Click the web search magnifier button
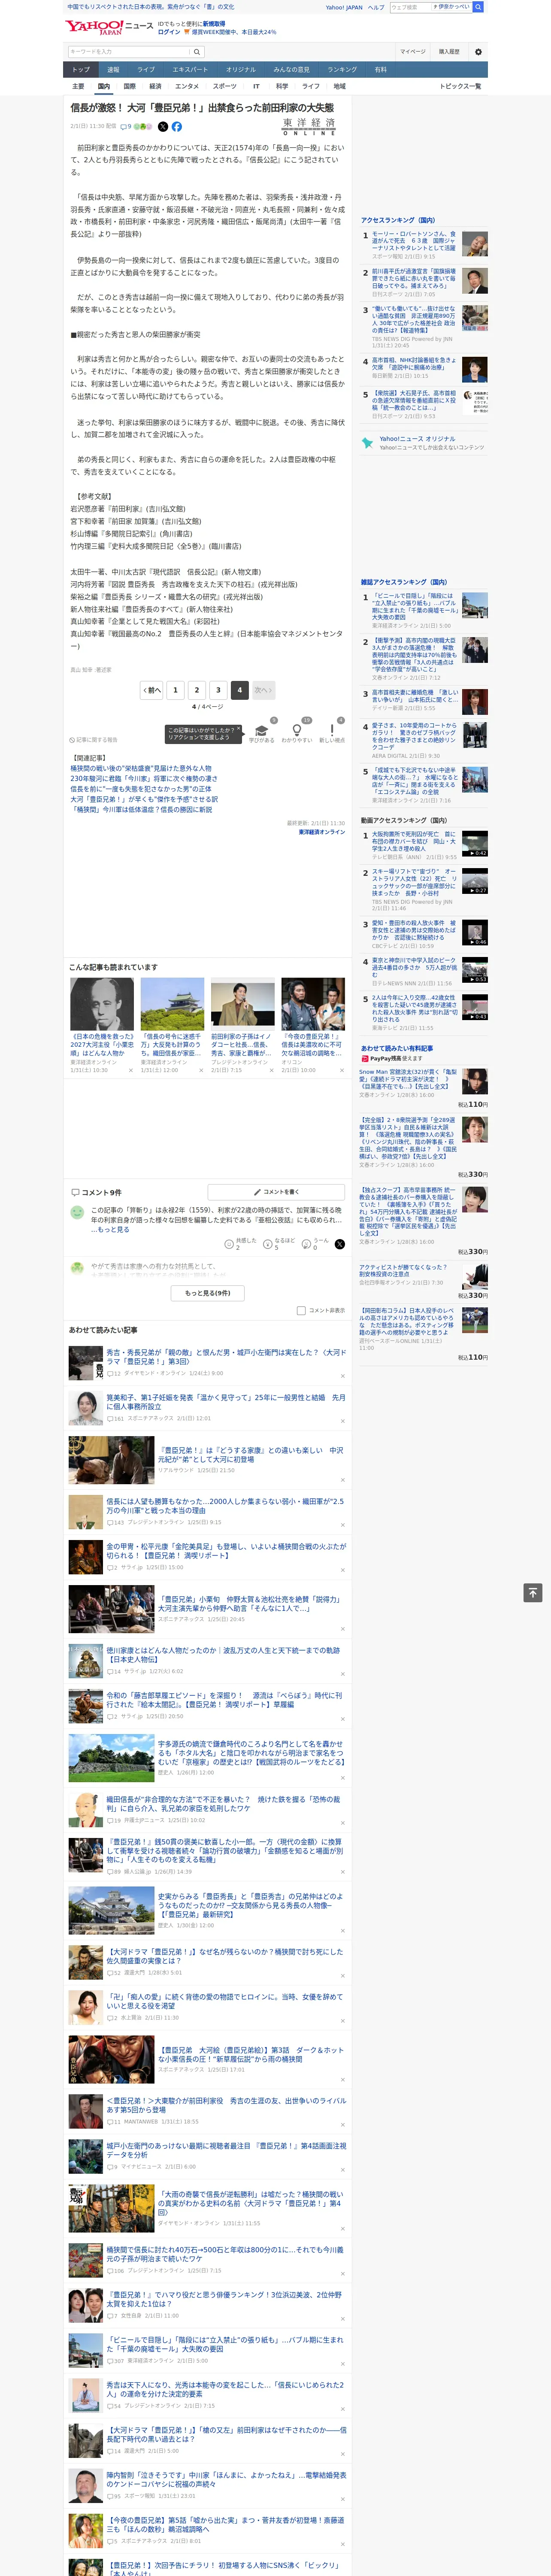Screen dimensions: 551x2576 pos(478,7)
